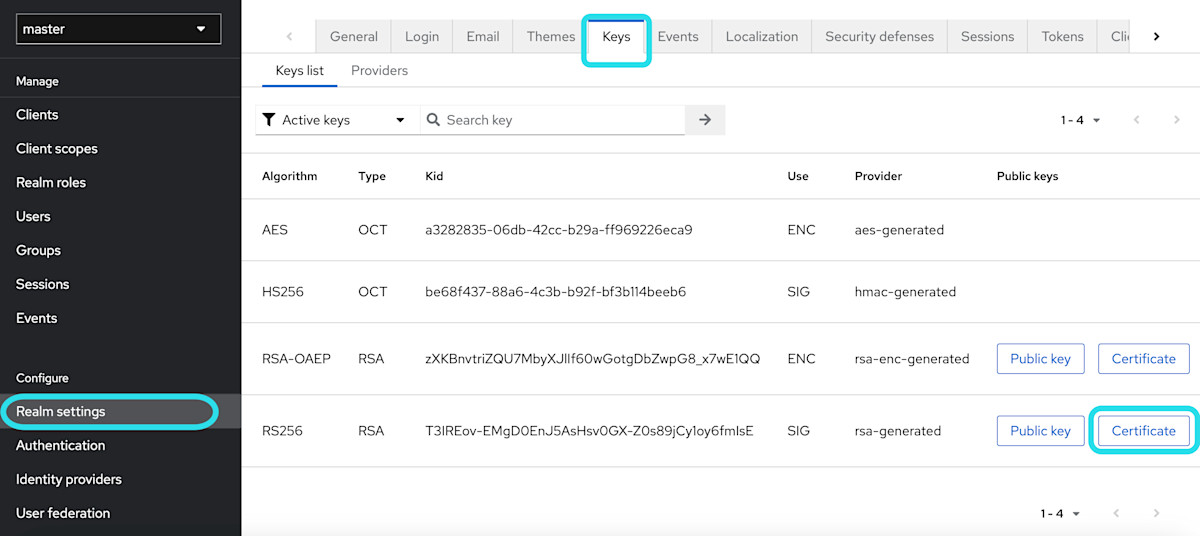Download Certificate for the RS256 key
This screenshot has height=536, width=1200.
(1143, 431)
